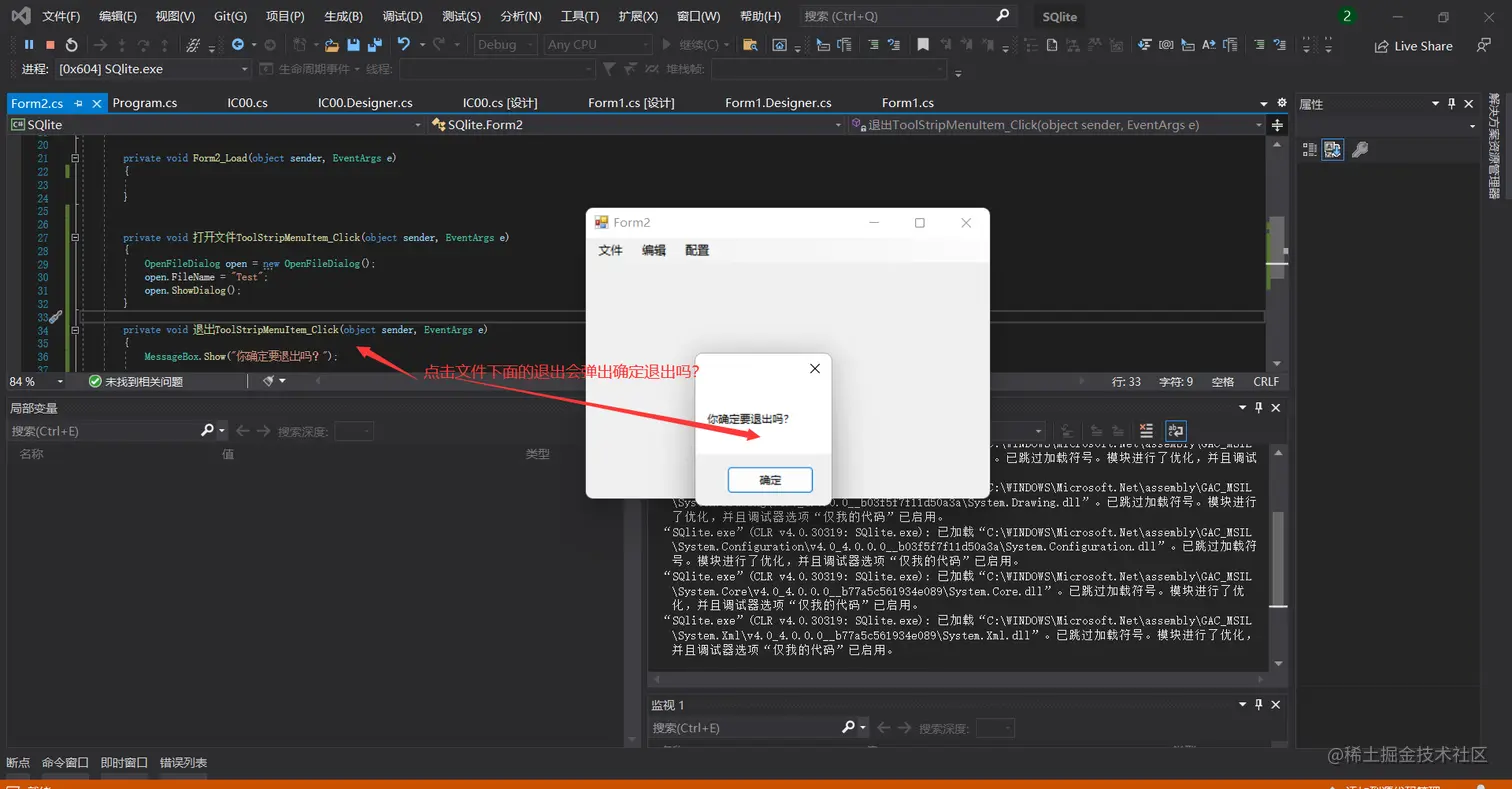This screenshot has width=1512, height=789.
Task: Restart the debug session
Action: (x=72, y=45)
